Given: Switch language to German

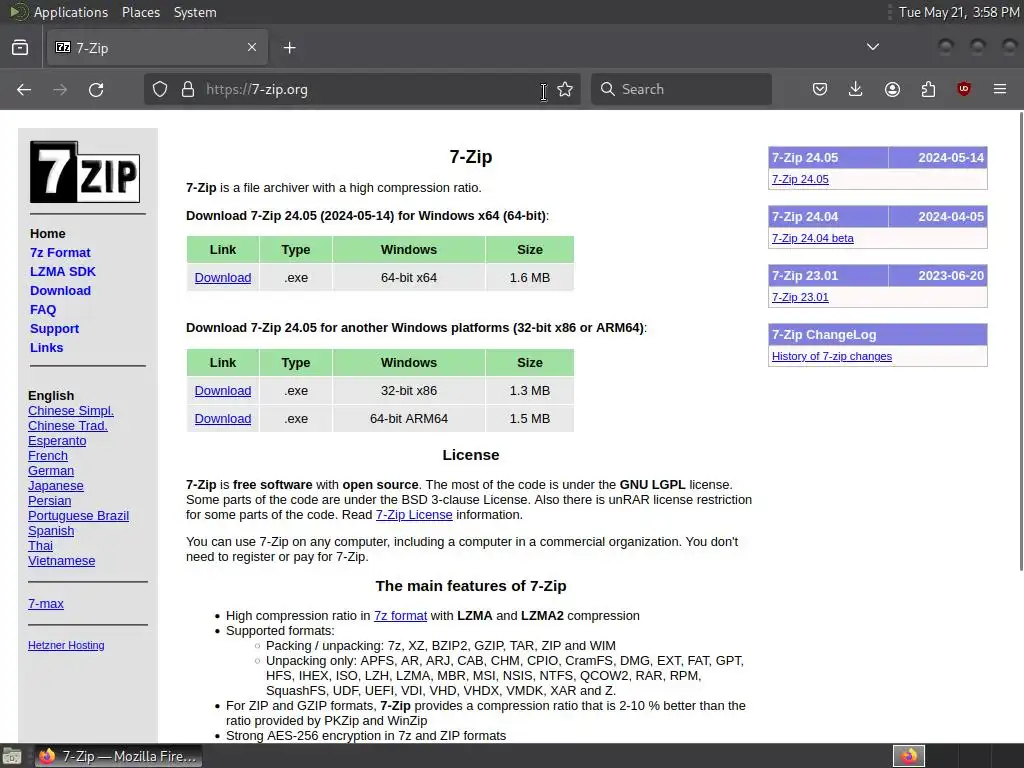Looking at the screenshot, I should (51, 471).
